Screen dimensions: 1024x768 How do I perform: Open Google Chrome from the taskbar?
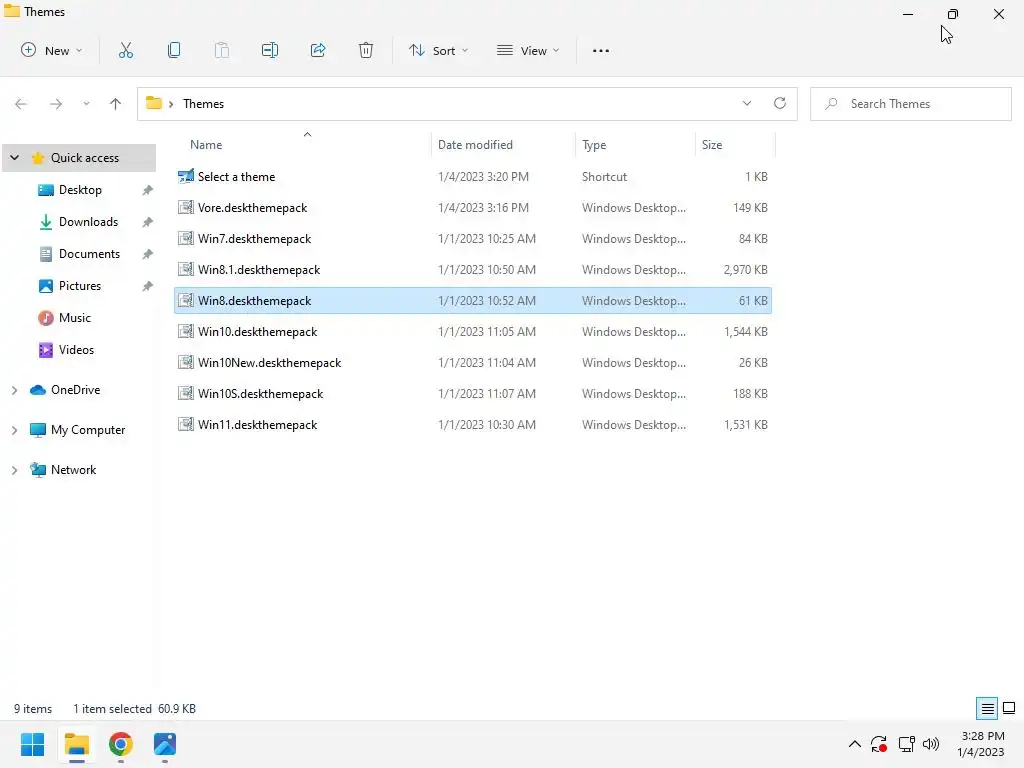pos(121,744)
